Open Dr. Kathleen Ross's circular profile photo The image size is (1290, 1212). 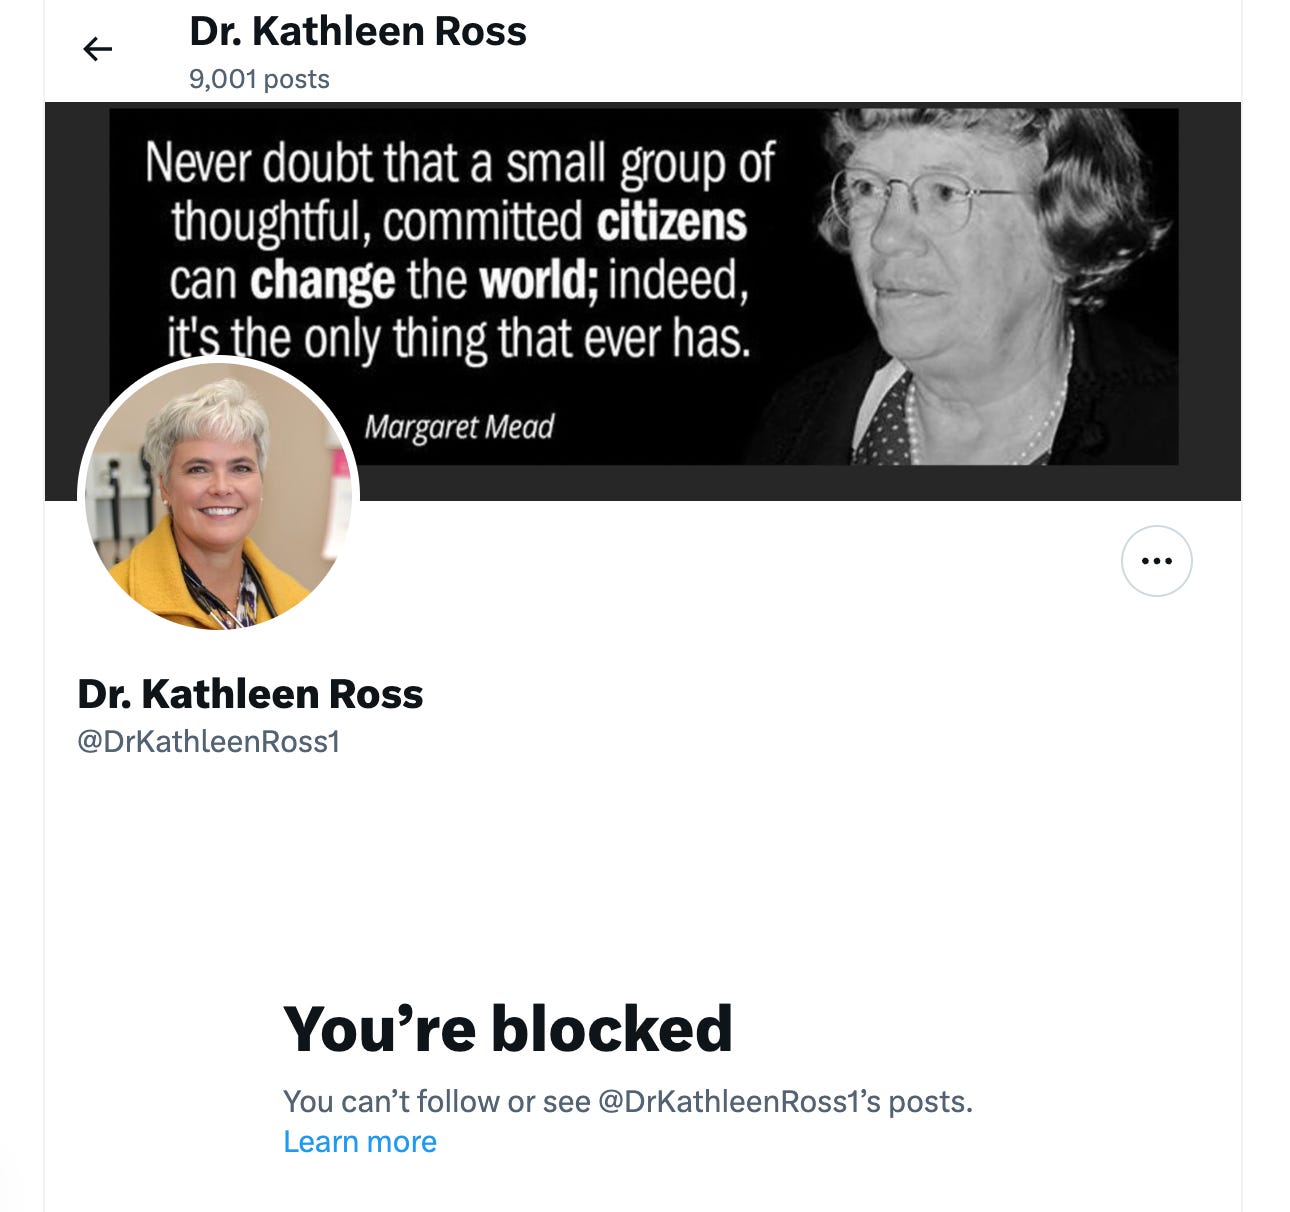point(219,495)
